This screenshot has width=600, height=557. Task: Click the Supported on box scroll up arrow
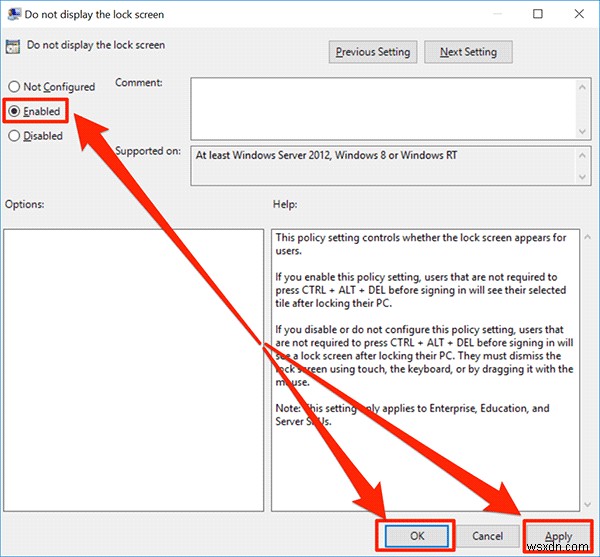(582, 156)
